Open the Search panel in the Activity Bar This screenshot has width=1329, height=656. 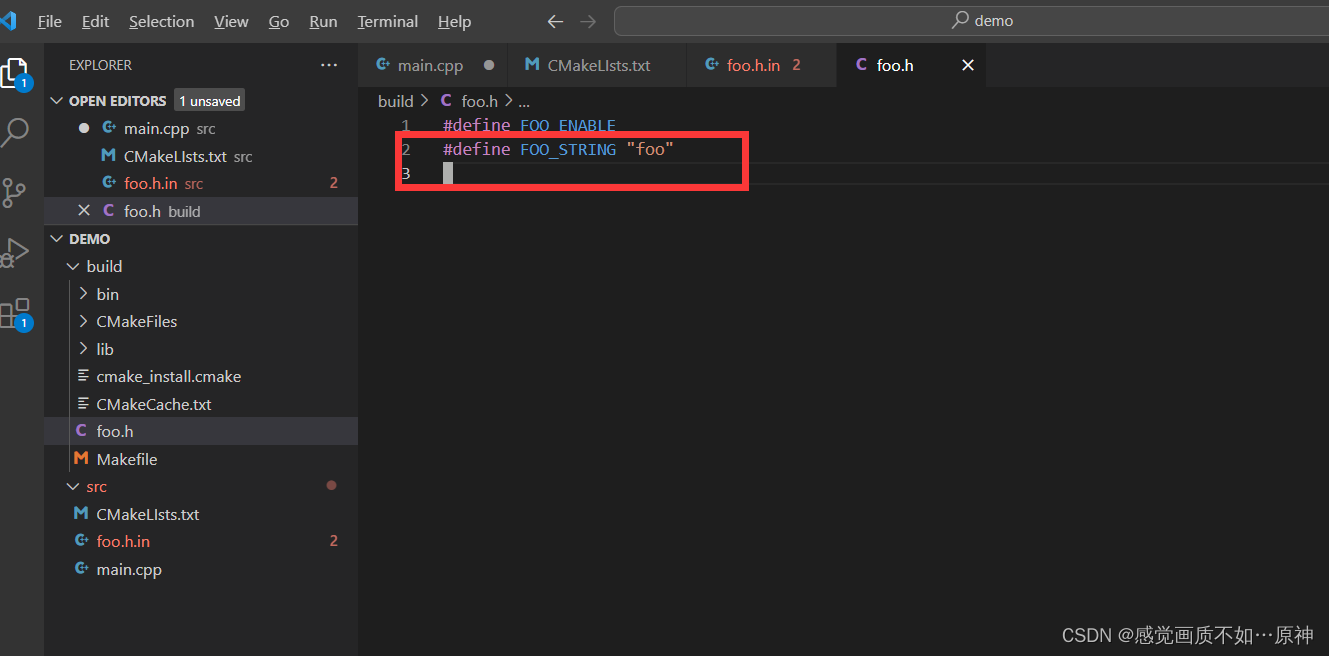20,131
